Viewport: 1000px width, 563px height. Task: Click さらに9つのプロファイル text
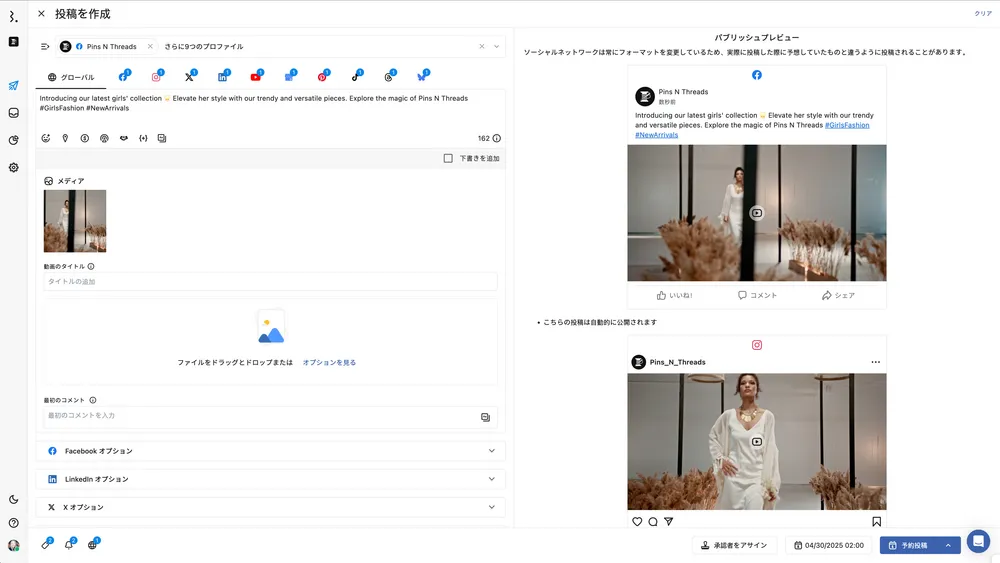(x=203, y=47)
